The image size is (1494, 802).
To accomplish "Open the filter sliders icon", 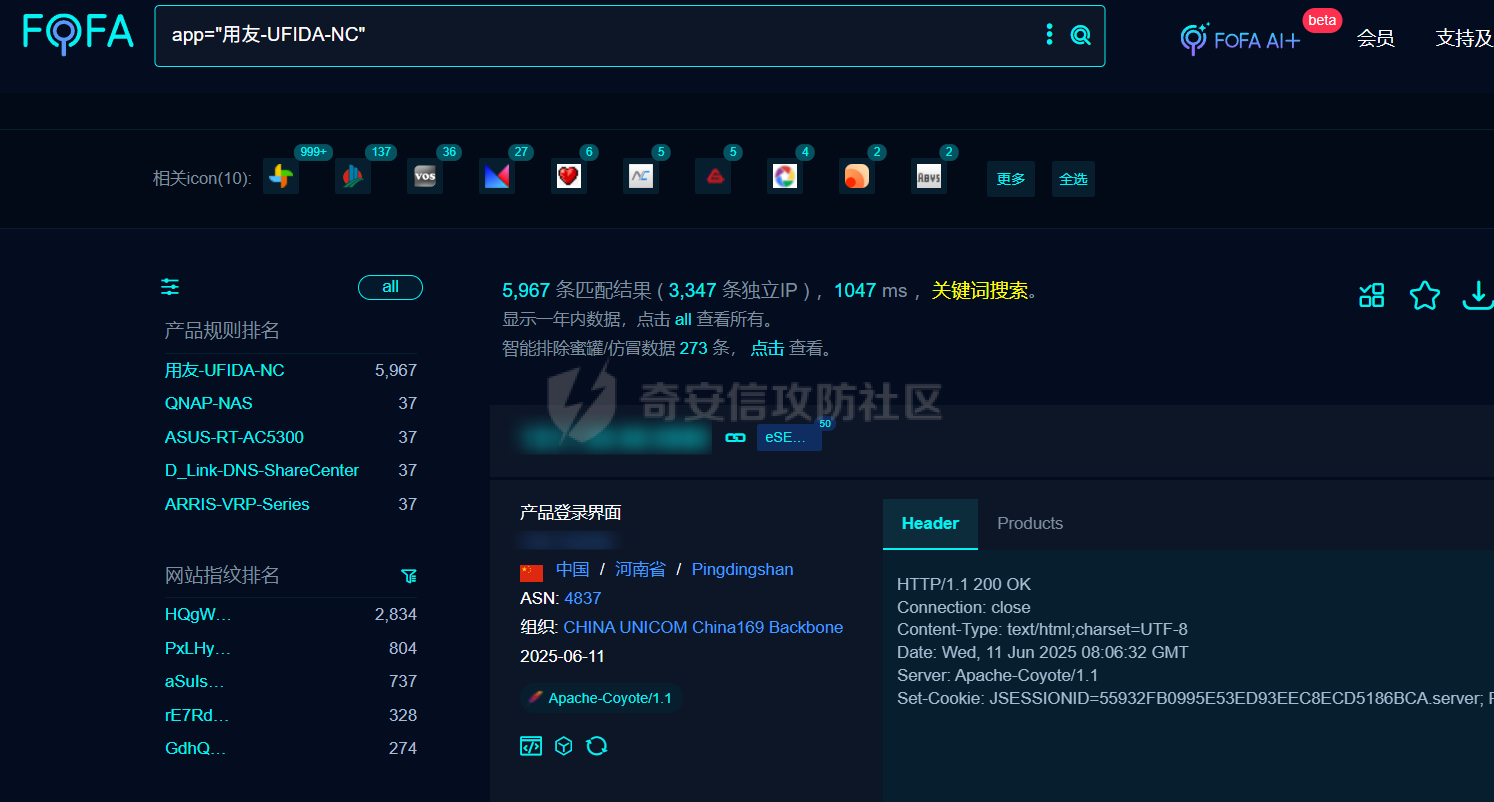I will pos(170,287).
